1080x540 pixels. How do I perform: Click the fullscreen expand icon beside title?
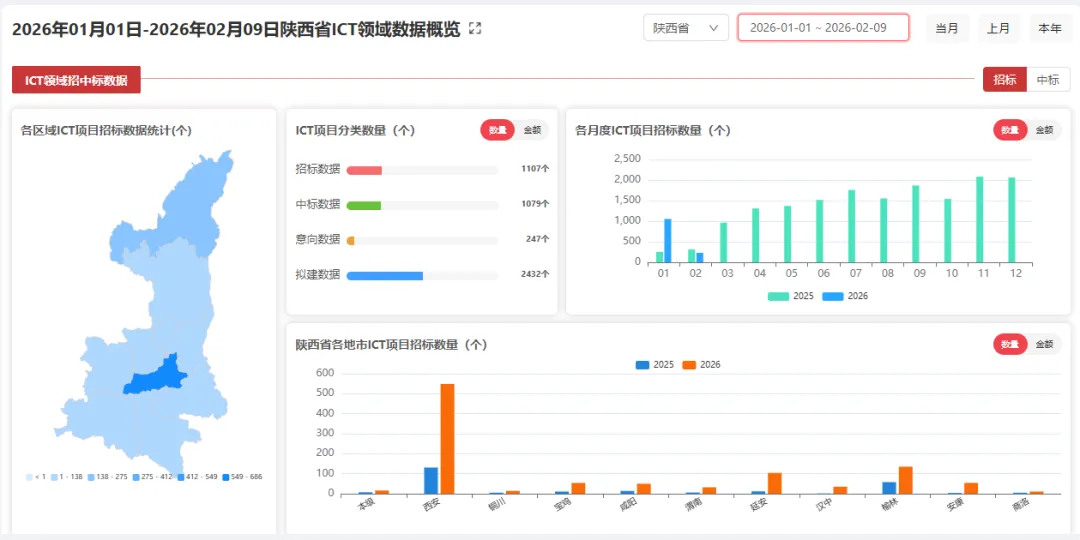(x=475, y=28)
